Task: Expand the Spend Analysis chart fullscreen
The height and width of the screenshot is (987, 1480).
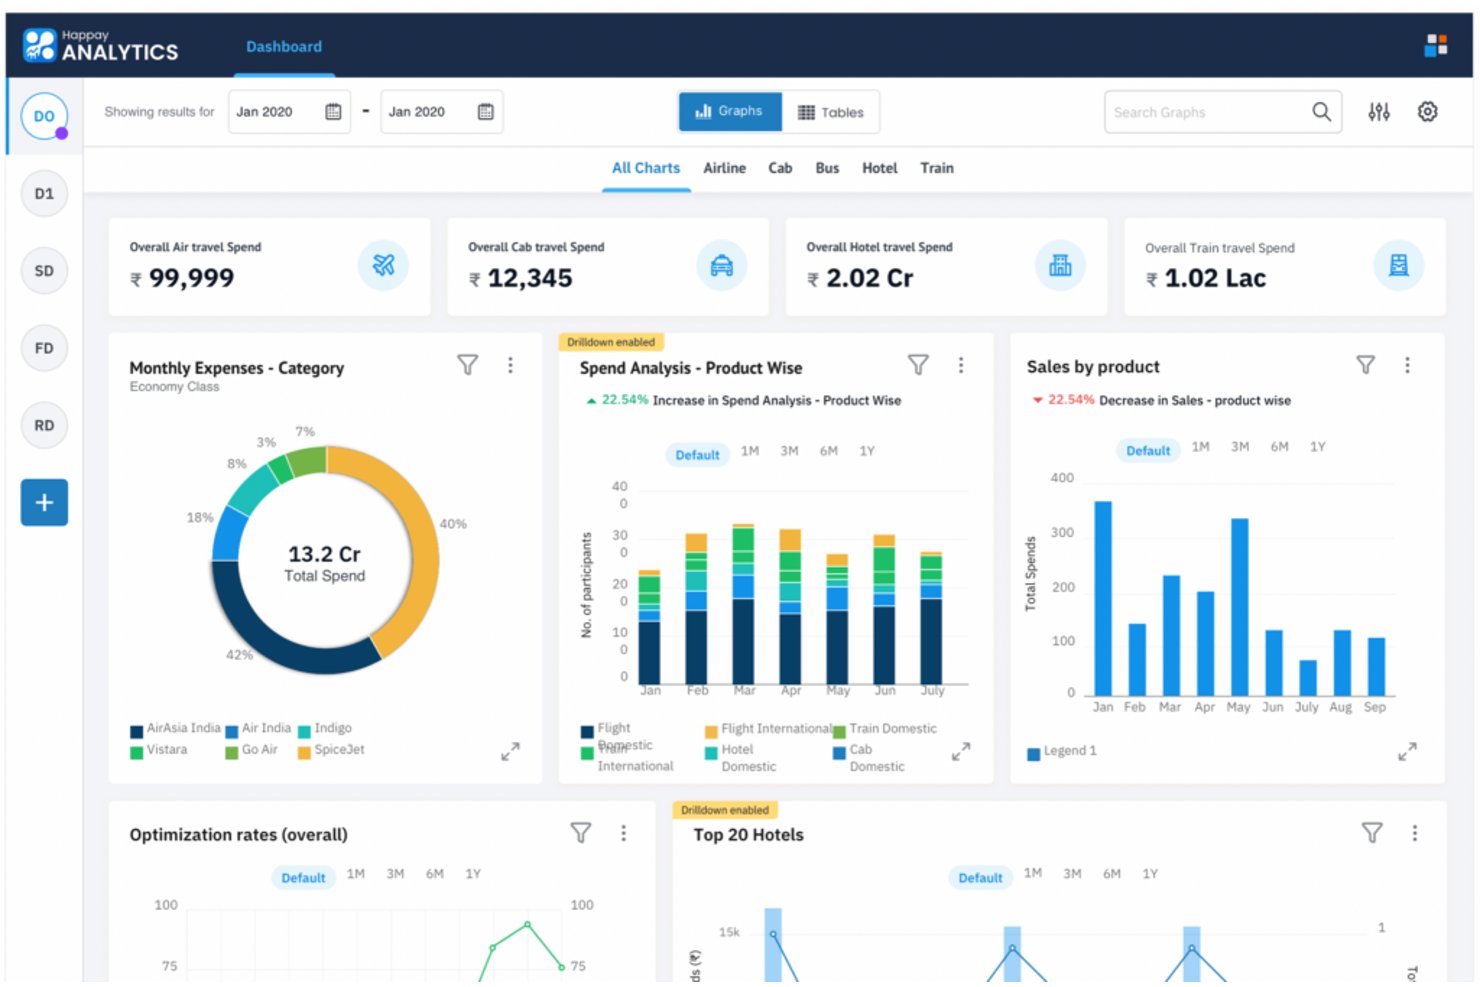Action: (961, 751)
